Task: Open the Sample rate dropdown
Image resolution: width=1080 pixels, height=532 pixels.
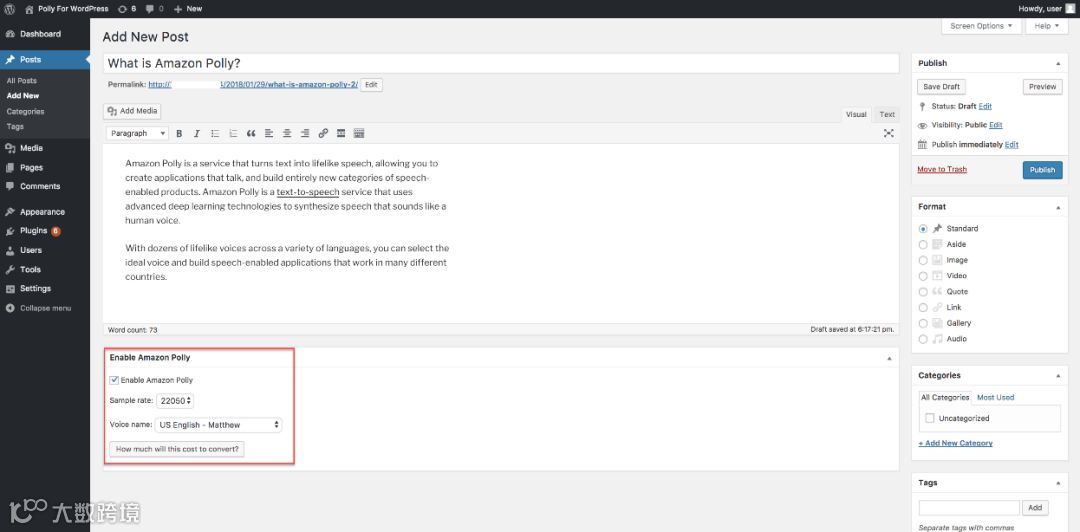Action: tap(175, 400)
